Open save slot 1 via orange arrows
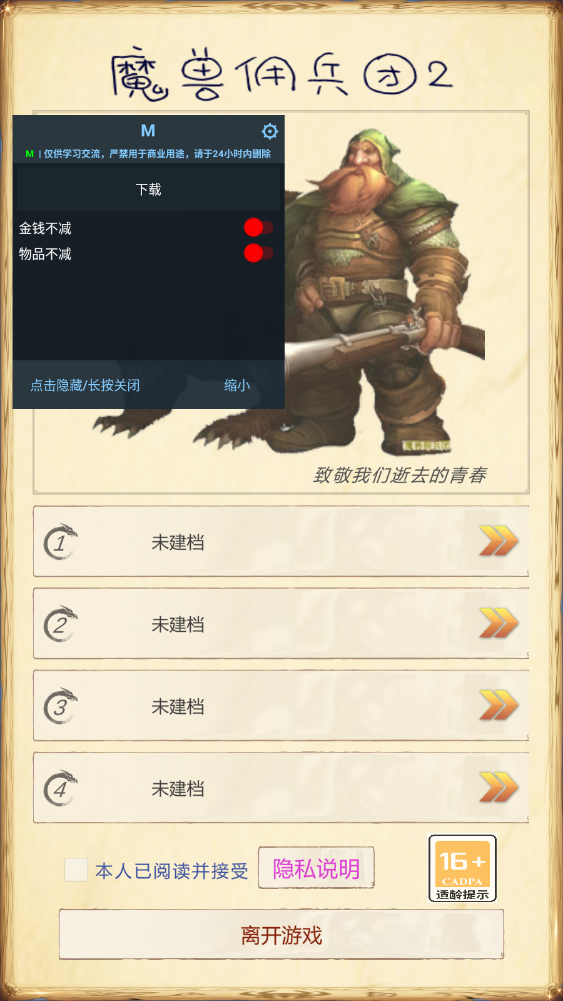This screenshot has height=1001, width=563. click(x=499, y=541)
